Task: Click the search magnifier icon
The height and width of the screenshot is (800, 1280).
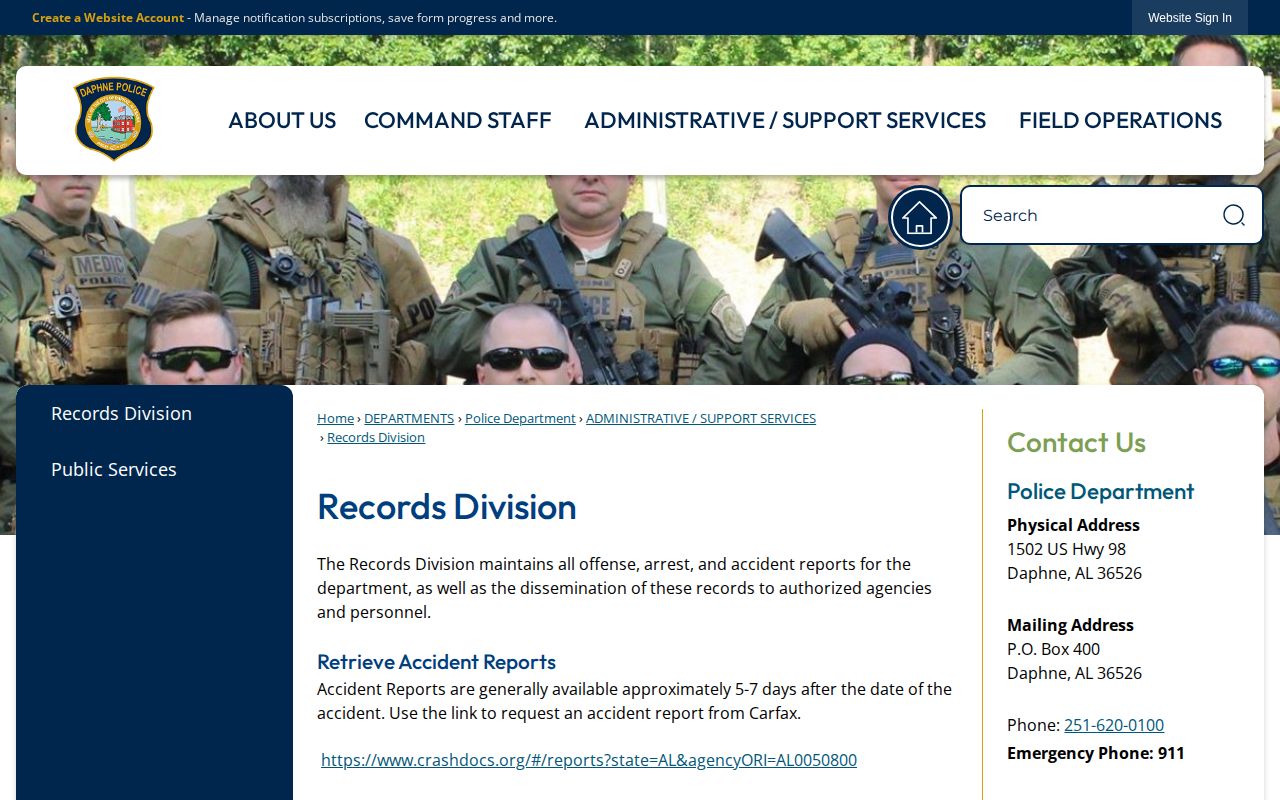Action: click(1234, 215)
